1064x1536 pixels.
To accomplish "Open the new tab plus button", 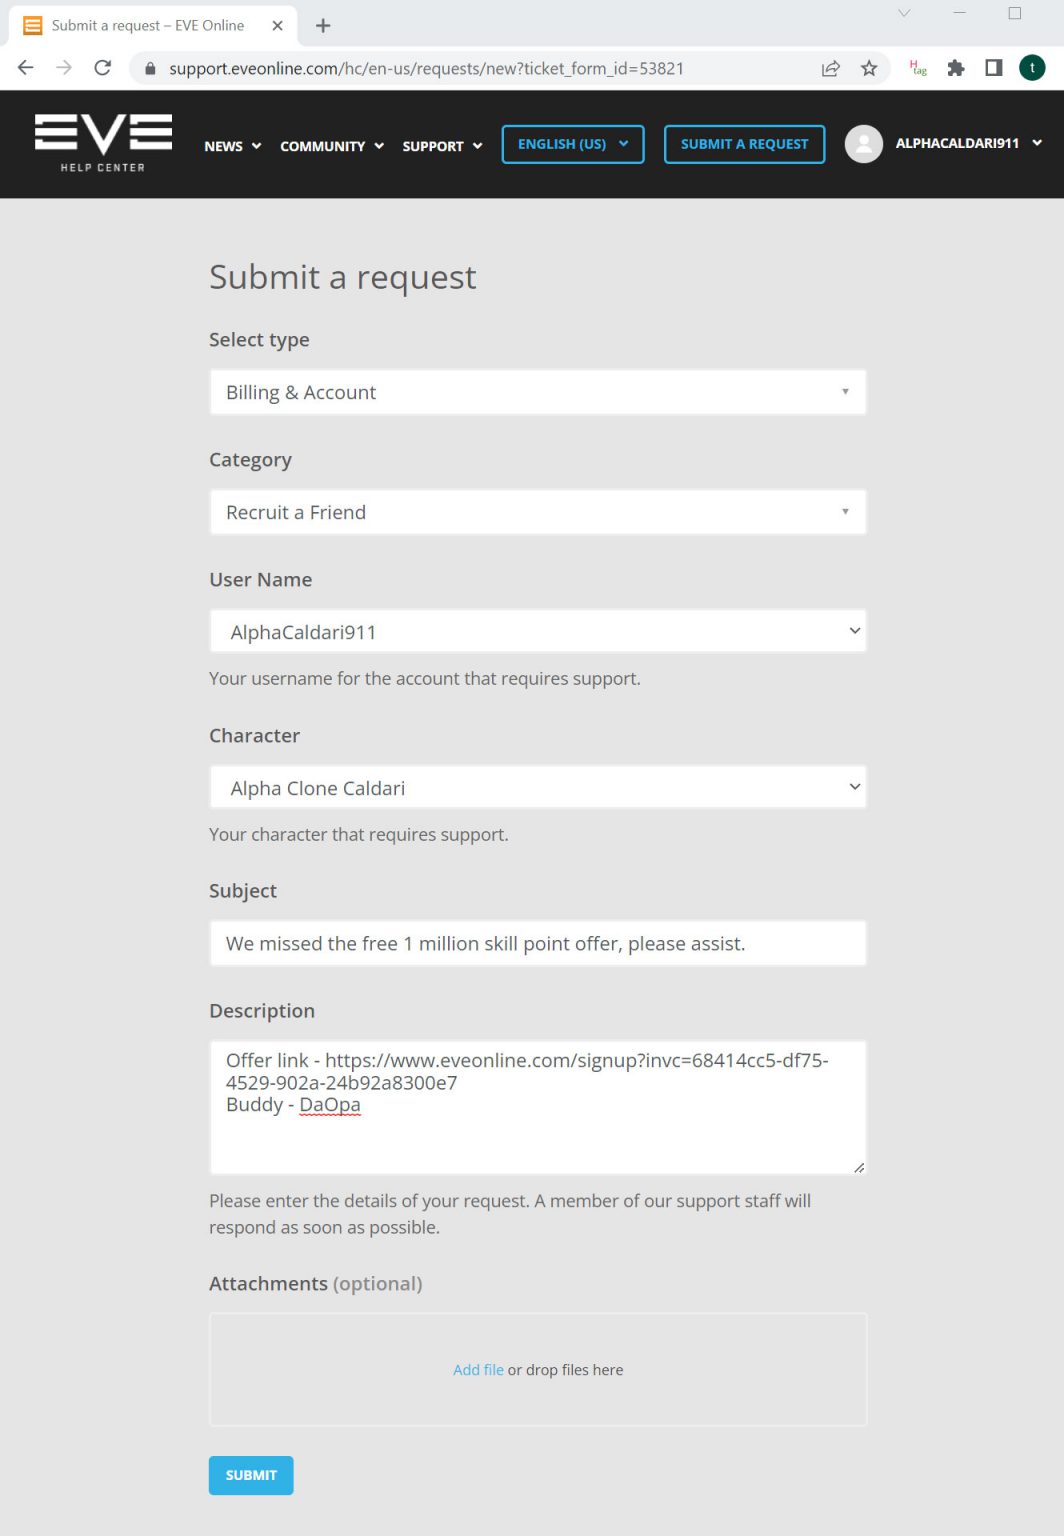I will (323, 26).
